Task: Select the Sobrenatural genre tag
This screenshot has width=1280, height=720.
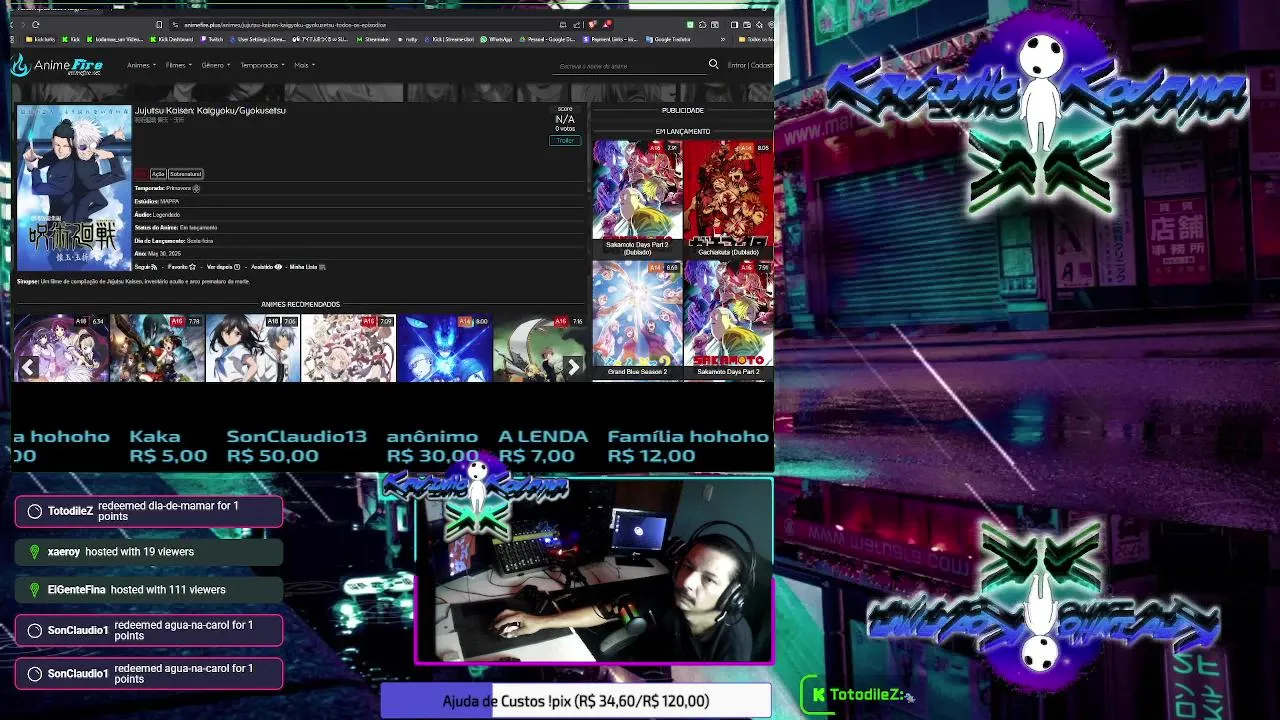Action: coord(186,174)
